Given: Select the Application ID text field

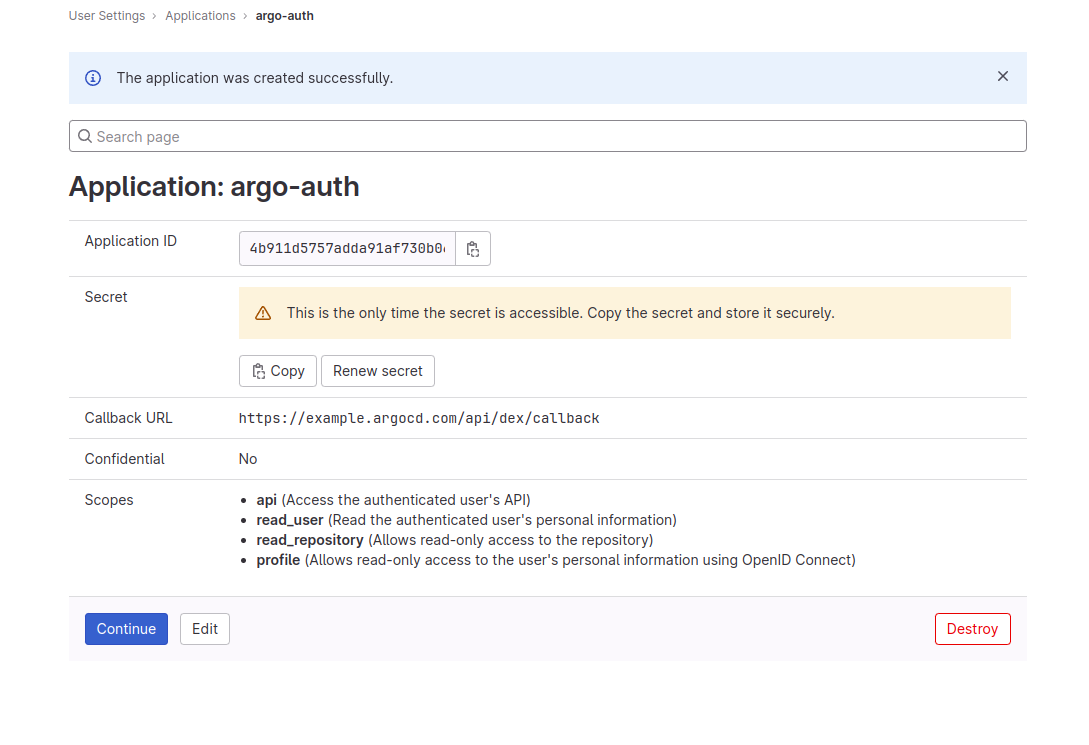Looking at the screenshot, I should (347, 249).
